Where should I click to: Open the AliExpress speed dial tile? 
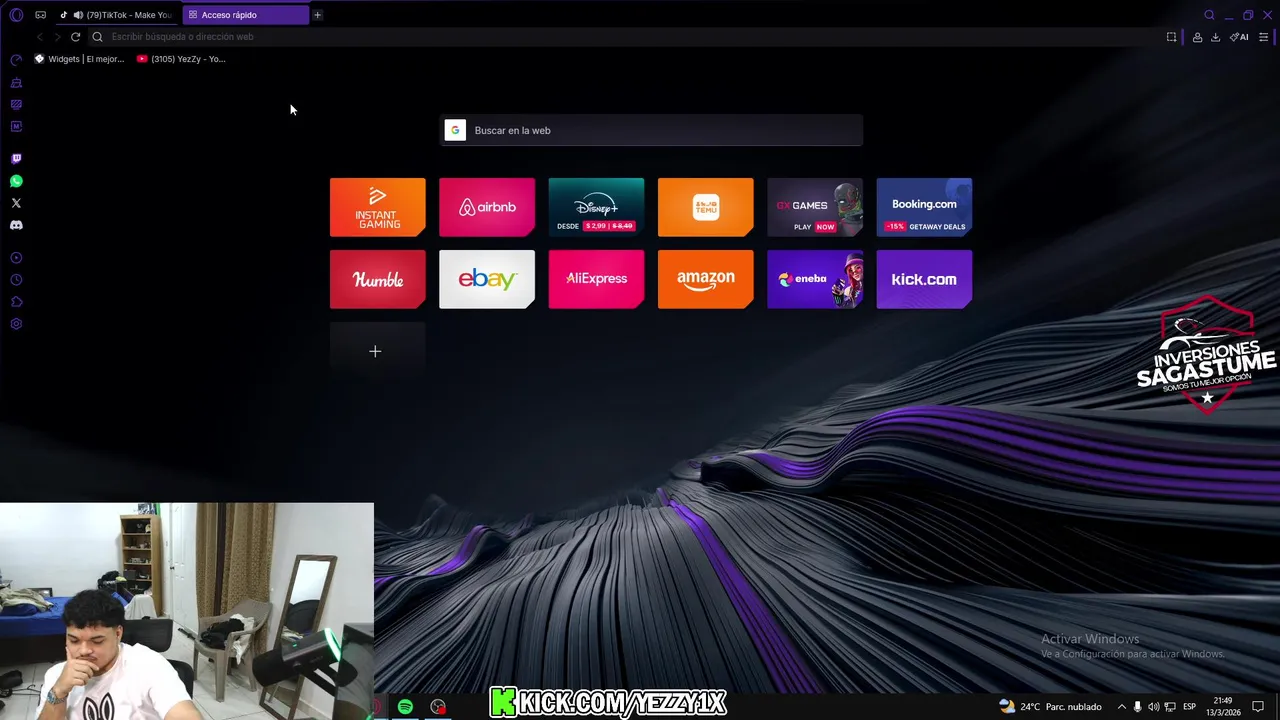[596, 279]
